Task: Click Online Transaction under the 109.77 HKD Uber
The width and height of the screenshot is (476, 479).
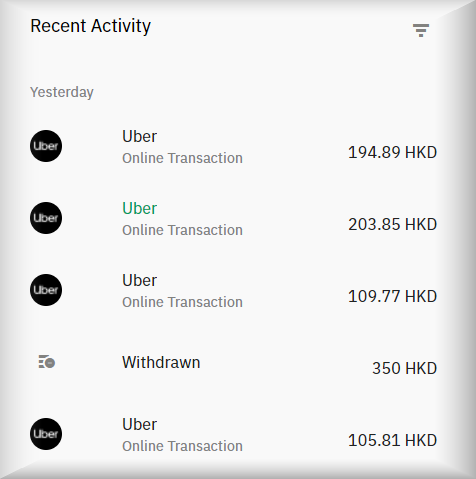Action: tap(182, 302)
